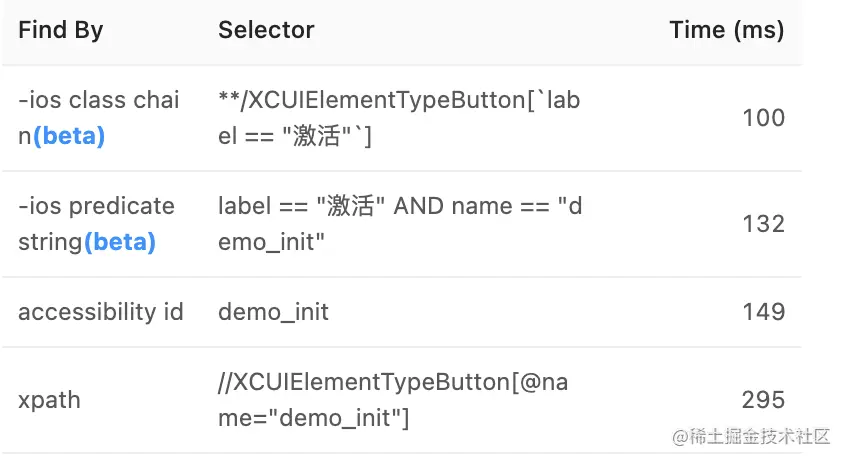Select the 295 ms time value
846x462 pixels.
click(x=763, y=400)
